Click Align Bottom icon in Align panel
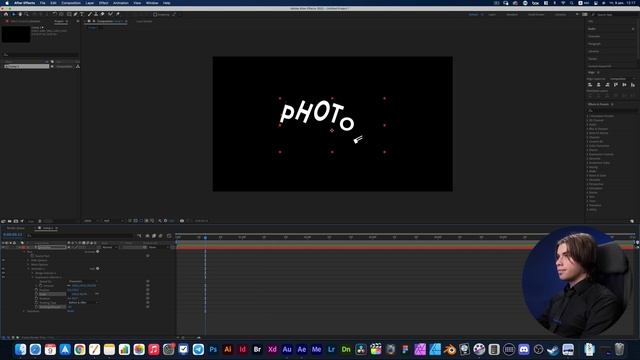 (633, 84)
